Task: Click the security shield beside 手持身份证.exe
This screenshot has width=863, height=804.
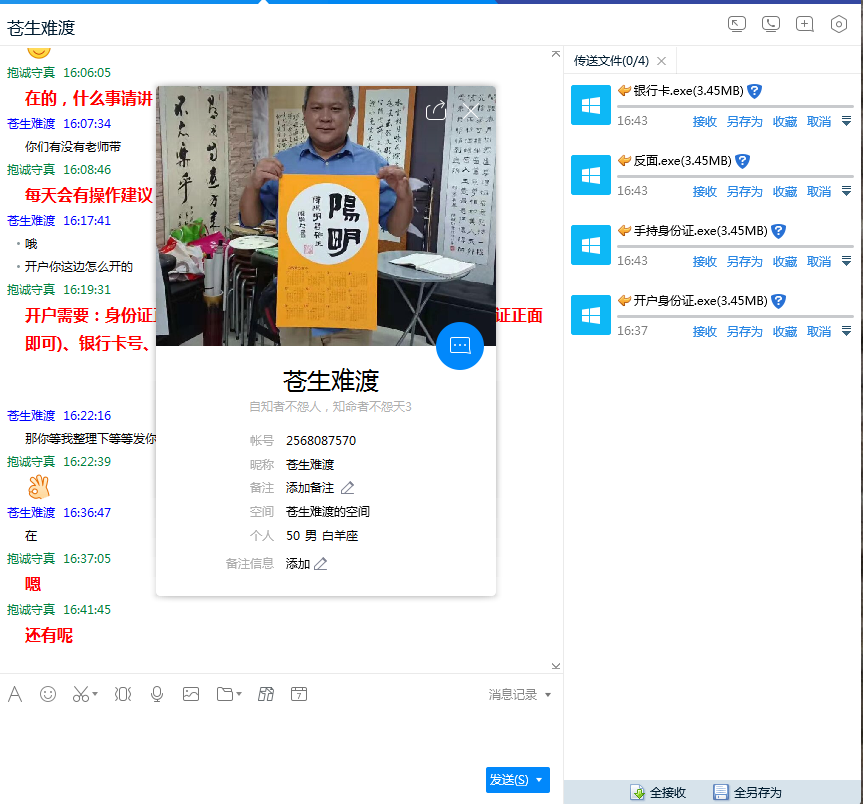Action: click(778, 231)
